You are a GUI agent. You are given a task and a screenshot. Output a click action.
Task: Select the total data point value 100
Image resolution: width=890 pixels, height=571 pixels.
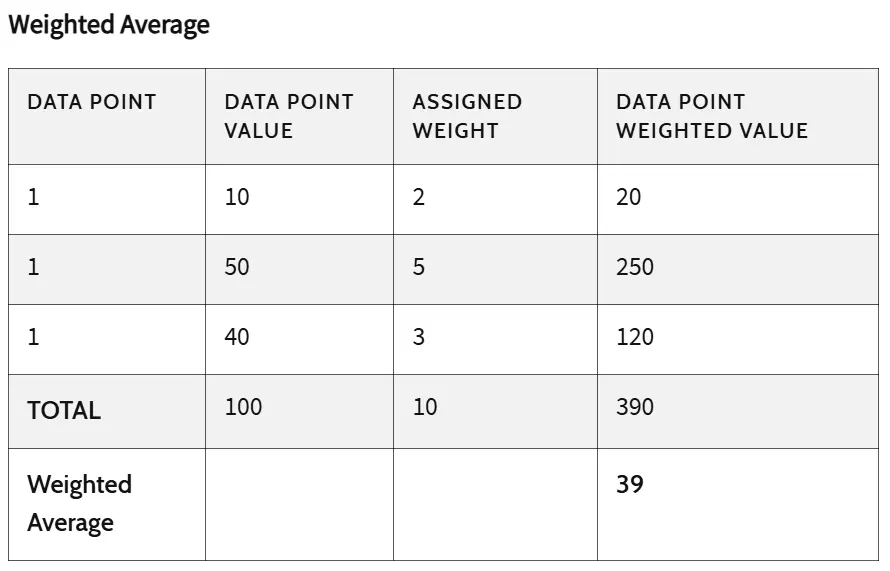(243, 407)
